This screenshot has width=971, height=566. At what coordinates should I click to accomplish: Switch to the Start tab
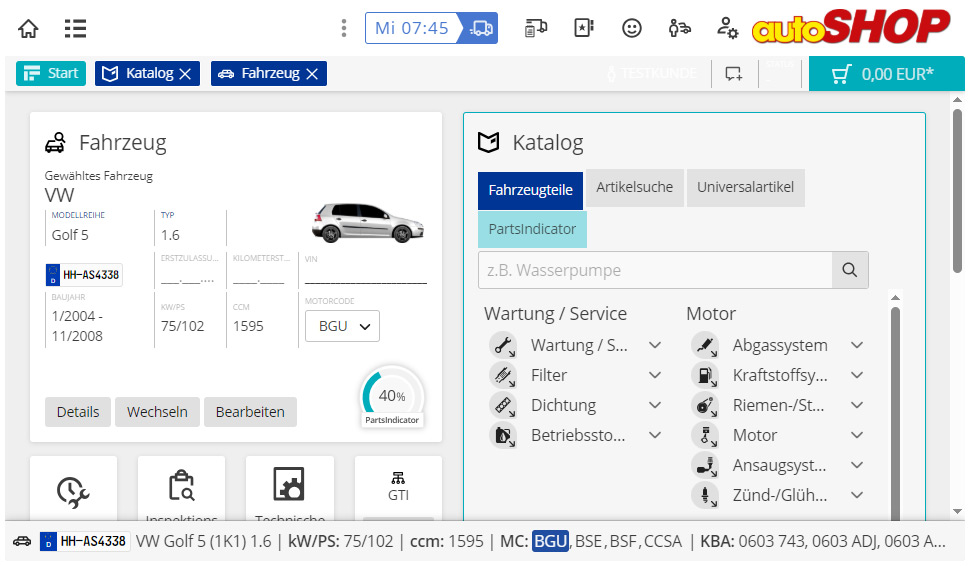[x=51, y=73]
